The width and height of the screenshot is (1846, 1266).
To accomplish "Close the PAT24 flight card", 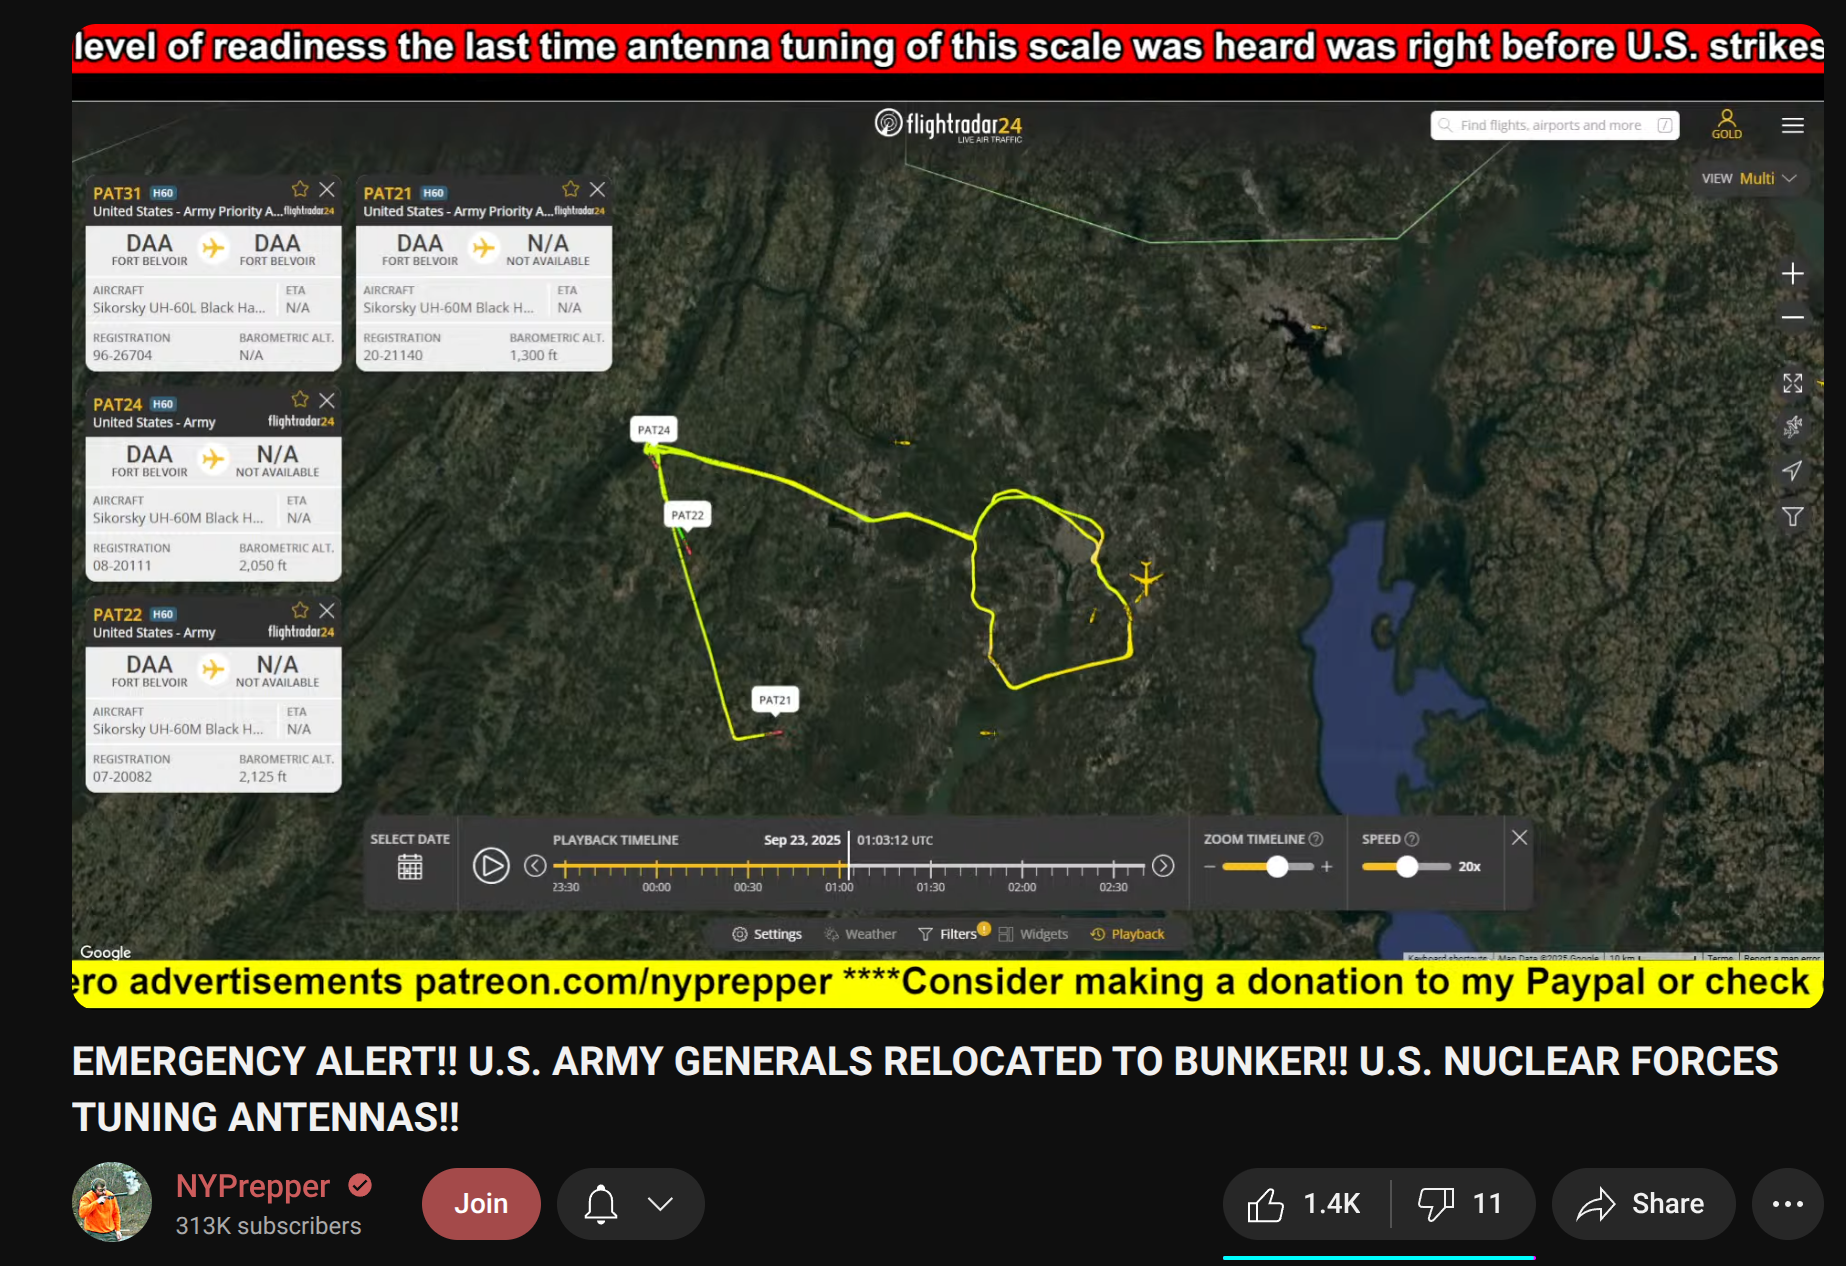I will click(327, 400).
